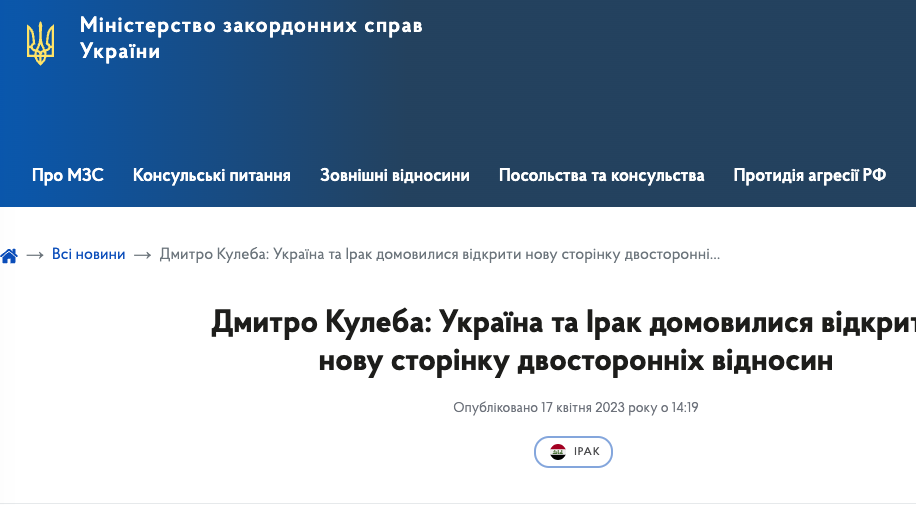The image size is (916, 505).
Task: Click headline line 'нову сторінку двосторонніх відносин'
Action: coord(575,361)
